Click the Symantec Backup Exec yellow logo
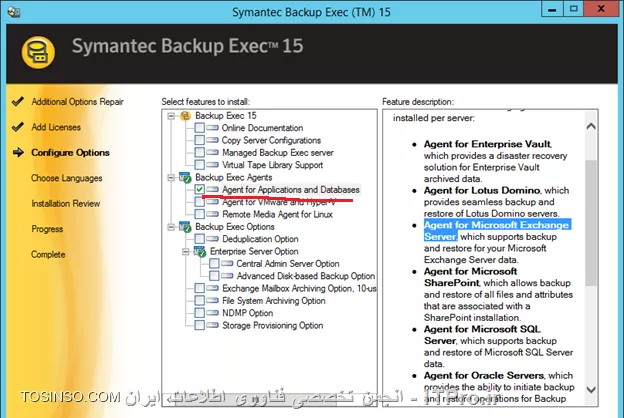This screenshot has height=418, width=624. point(38,52)
